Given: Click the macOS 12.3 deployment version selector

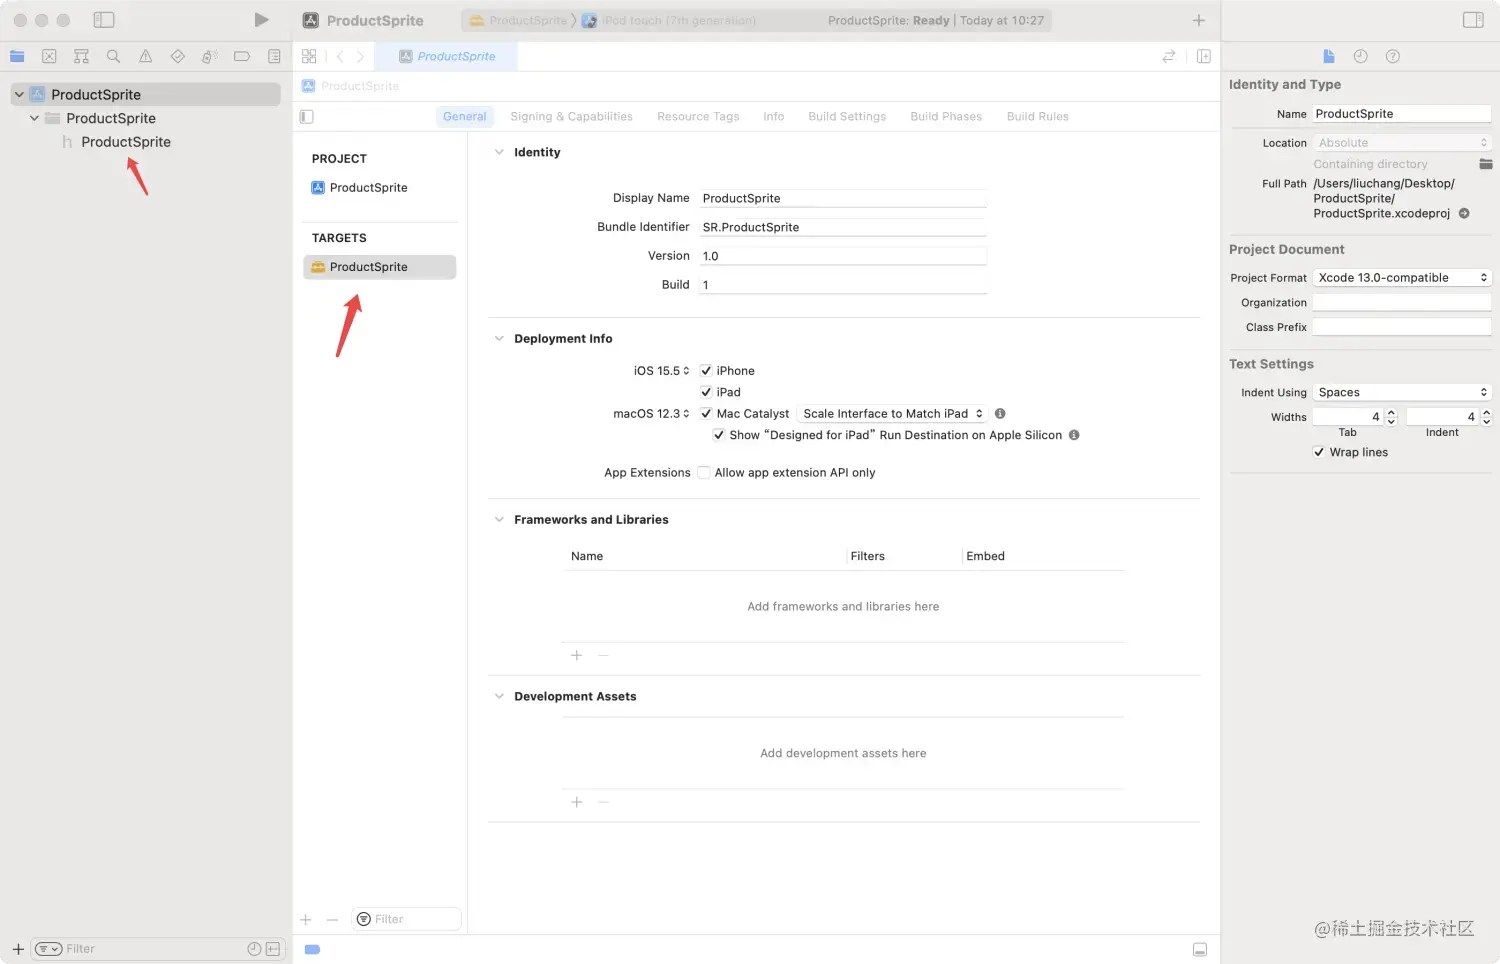Looking at the screenshot, I should point(651,414).
